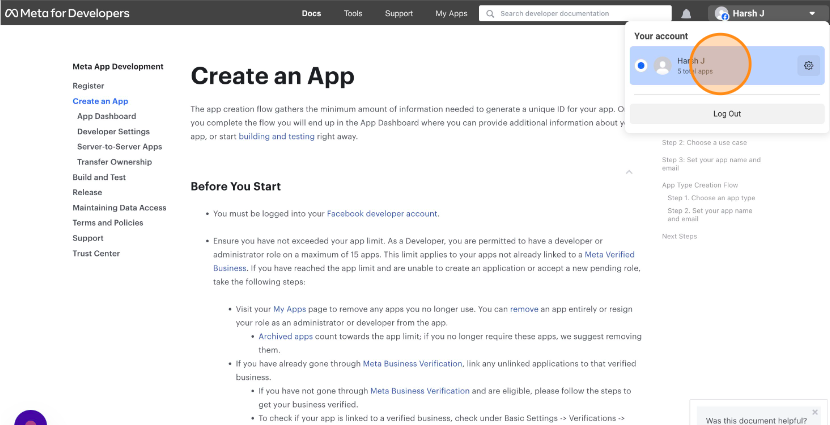Follow the My Apps link in article
Image resolution: width=830 pixels, height=425 pixels.
(290, 309)
